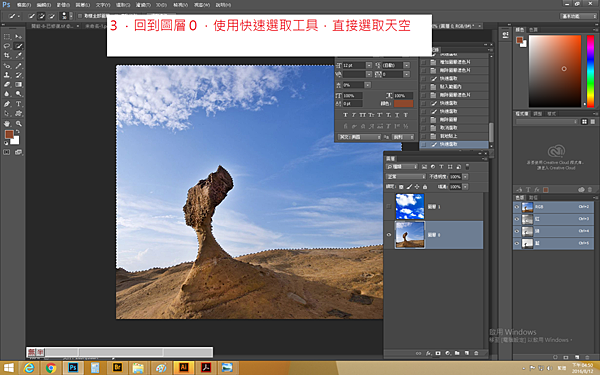The image size is (600, 375).
Task: Delete layer trash icon in Layers panel
Action: coord(476,353)
